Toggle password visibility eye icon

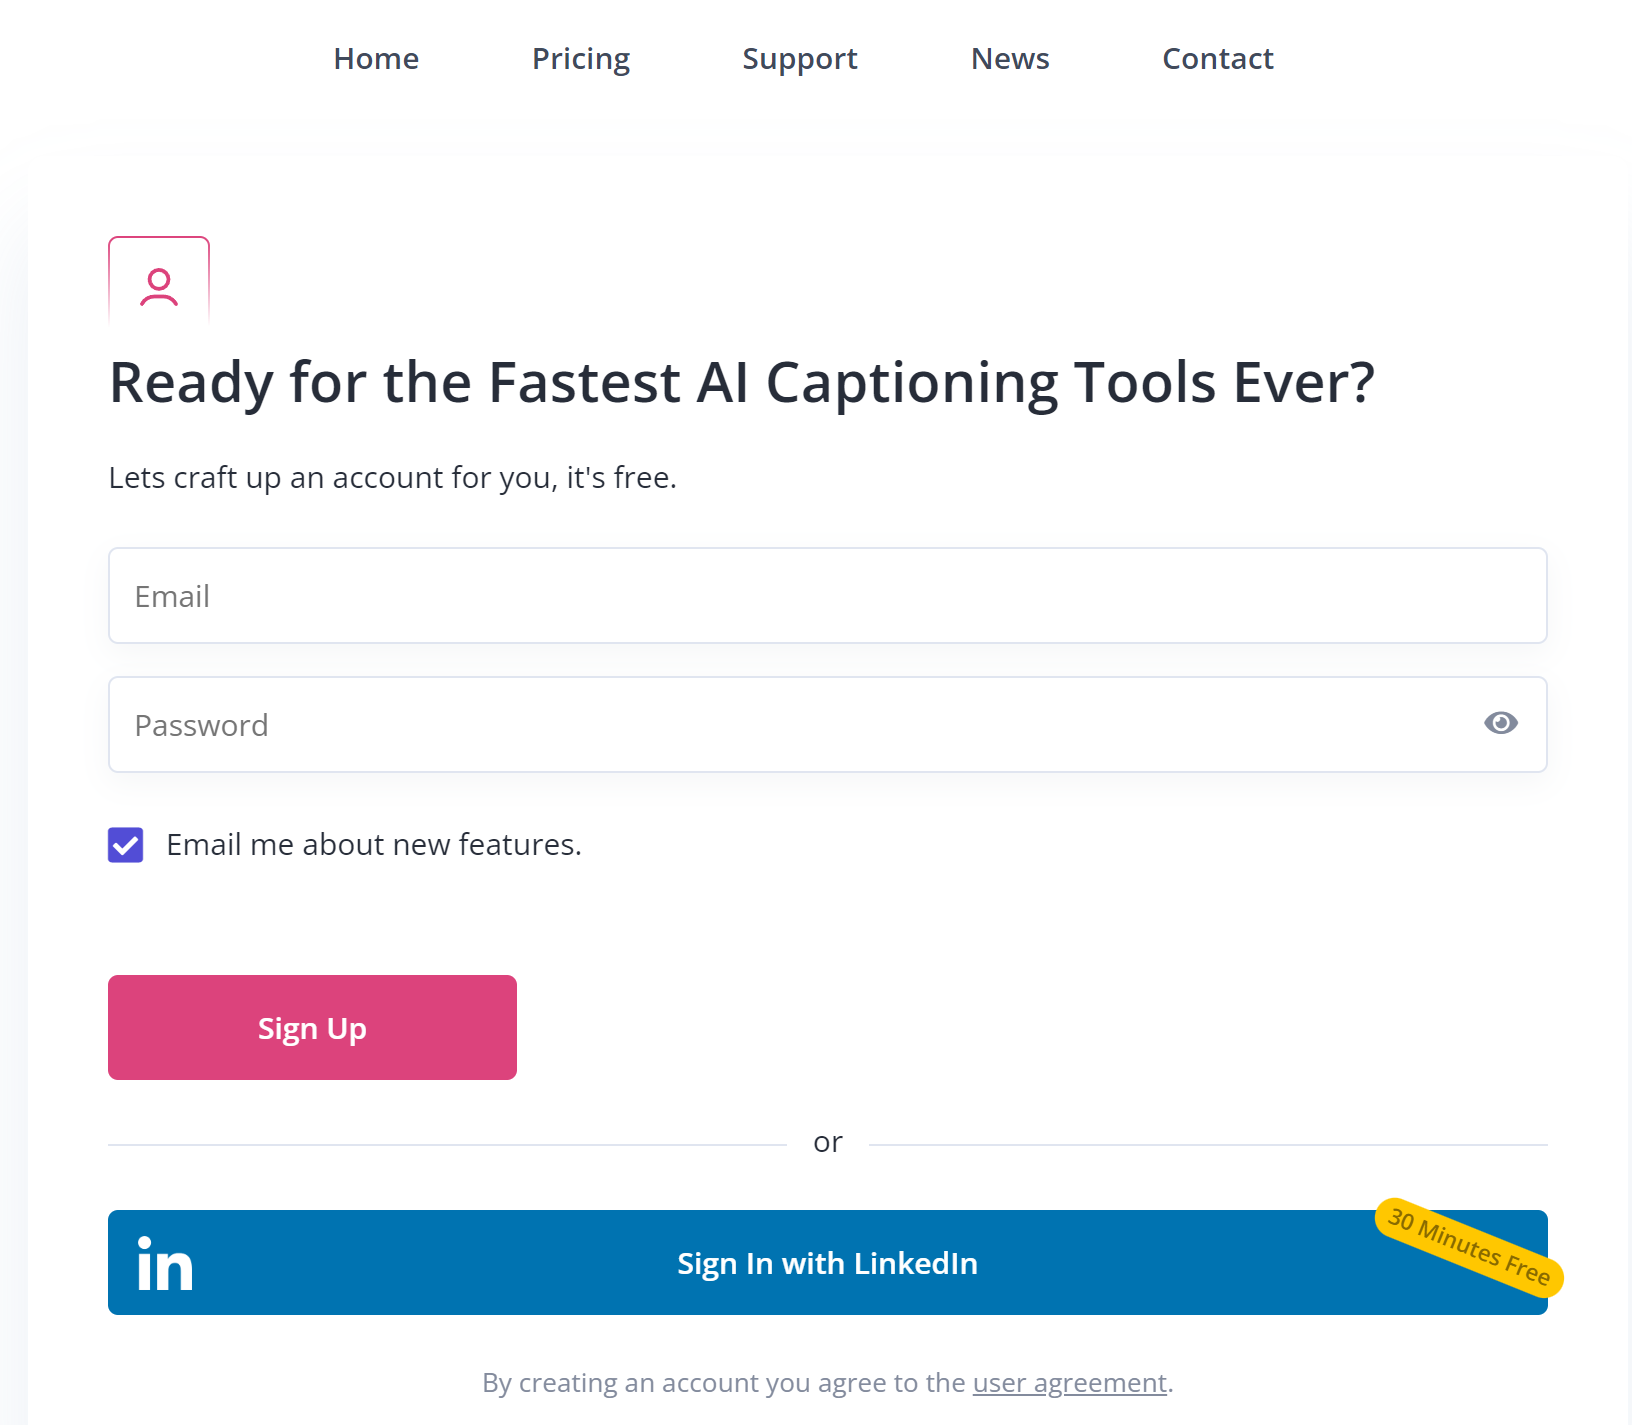(x=1501, y=723)
